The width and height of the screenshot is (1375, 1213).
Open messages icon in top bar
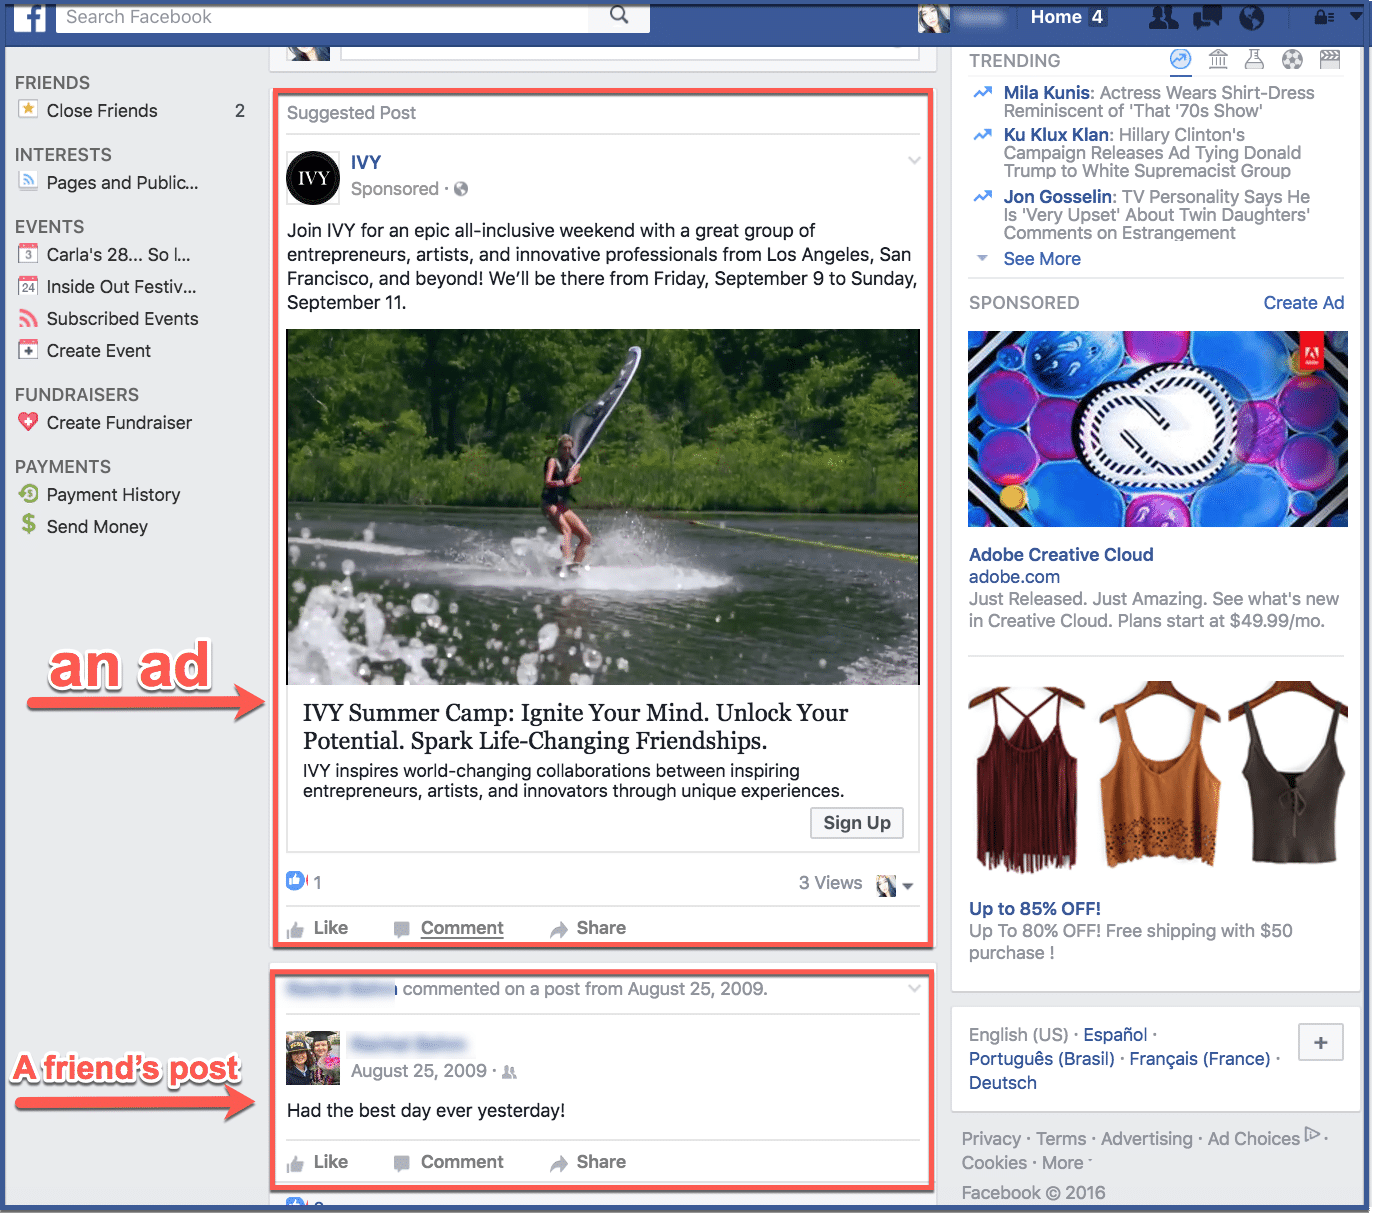coord(1208,17)
